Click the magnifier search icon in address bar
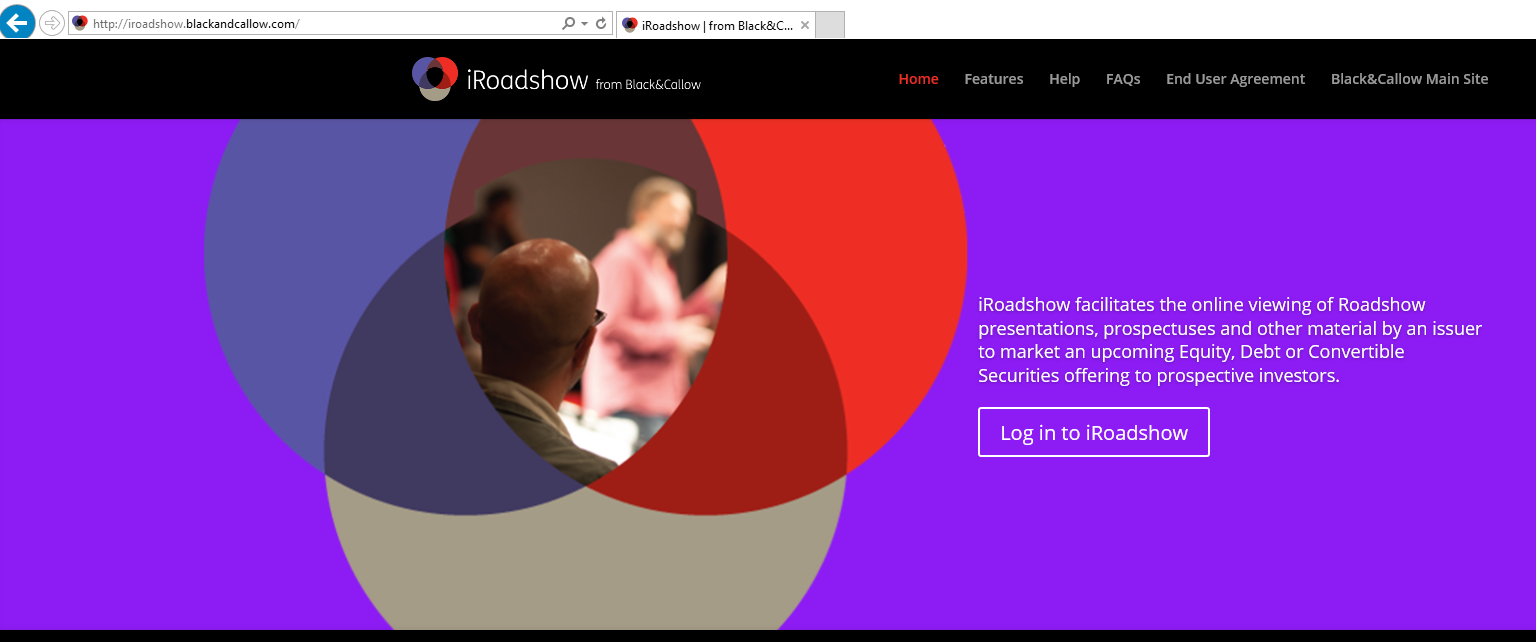This screenshot has width=1536, height=642. point(568,24)
